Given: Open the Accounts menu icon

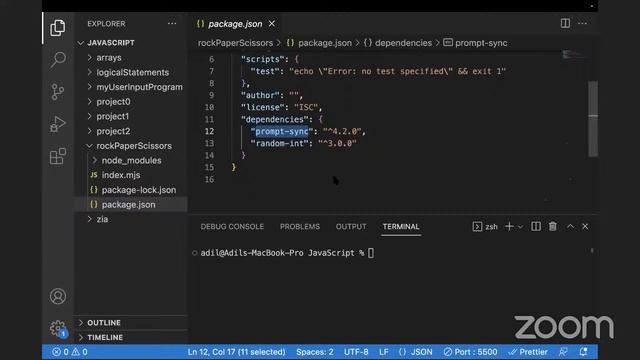Looking at the screenshot, I should pos(58,296).
